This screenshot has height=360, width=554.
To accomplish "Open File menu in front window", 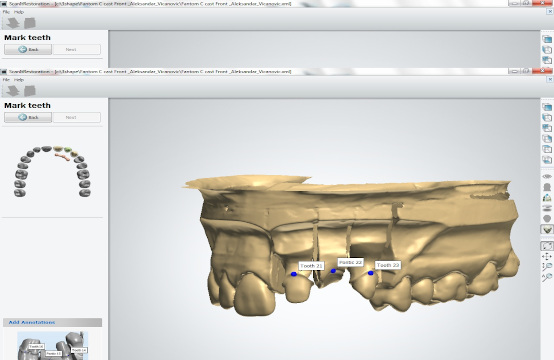I will (x=6, y=80).
